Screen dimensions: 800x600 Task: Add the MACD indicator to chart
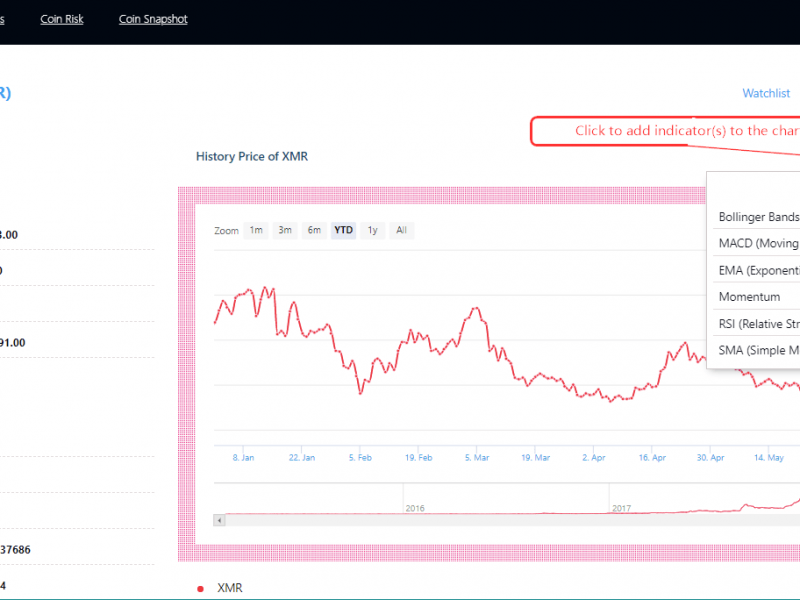click(758, 243)
